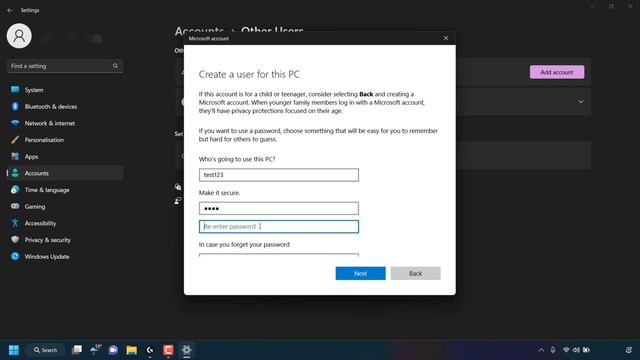The height and width of the screenshot is (360, 640).
Task: Click the 'Make it secure.' label
Action: click(219, 193)
